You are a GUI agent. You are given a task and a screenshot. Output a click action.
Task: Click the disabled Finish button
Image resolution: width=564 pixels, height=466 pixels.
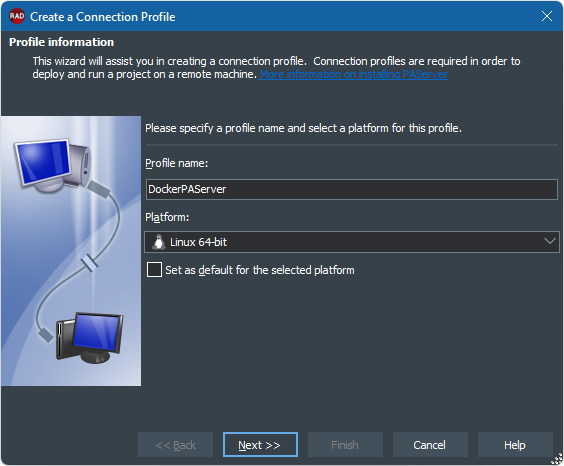pyautogui.click(x=345, y=445)
